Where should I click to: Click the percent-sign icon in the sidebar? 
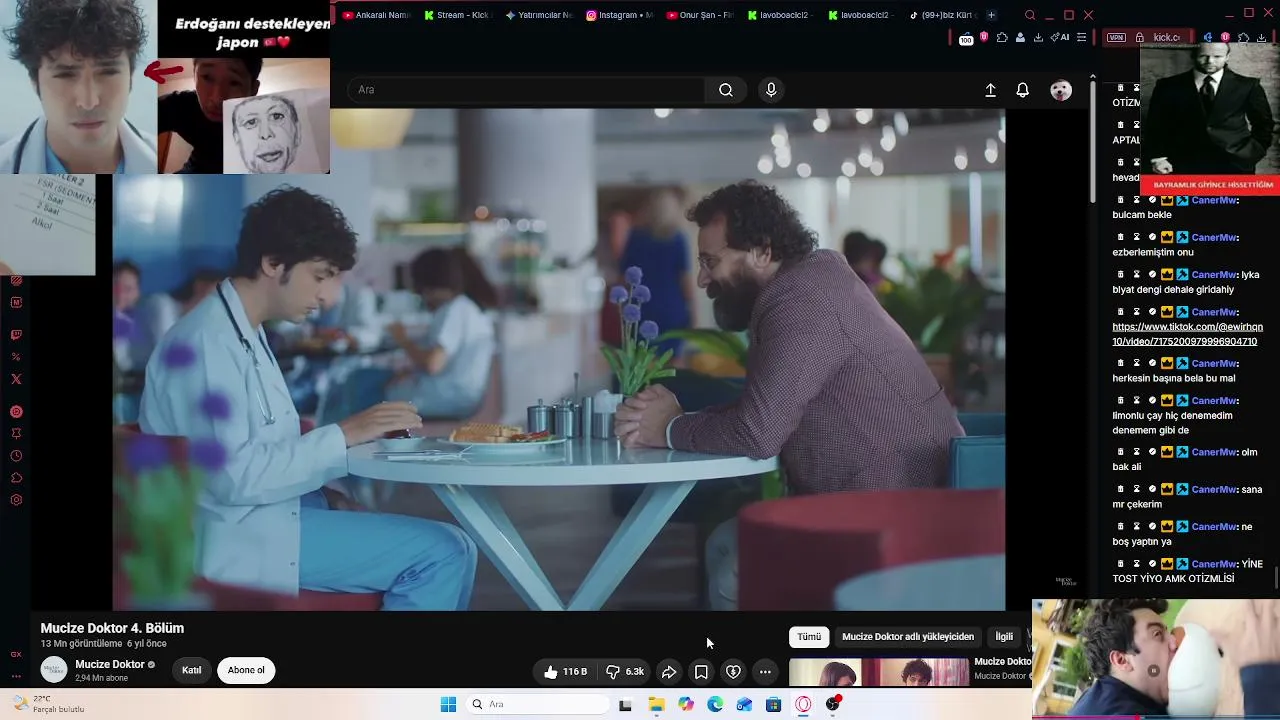click(x=16, y=357)
